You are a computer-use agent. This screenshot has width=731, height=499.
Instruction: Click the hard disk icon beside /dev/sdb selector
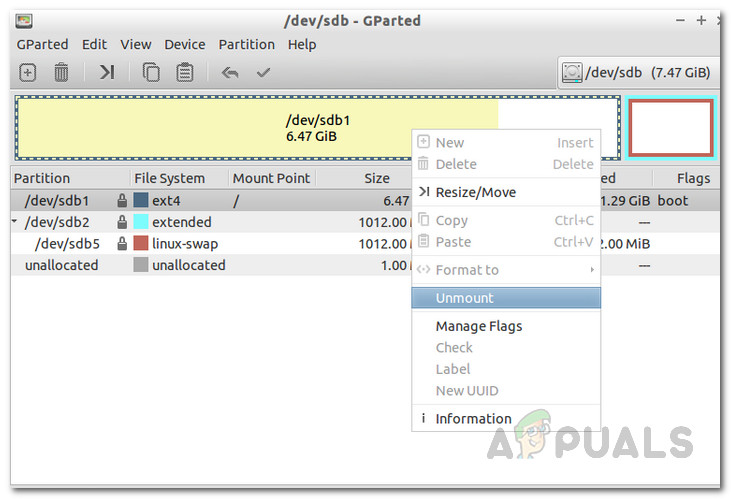tap(572, 73)
